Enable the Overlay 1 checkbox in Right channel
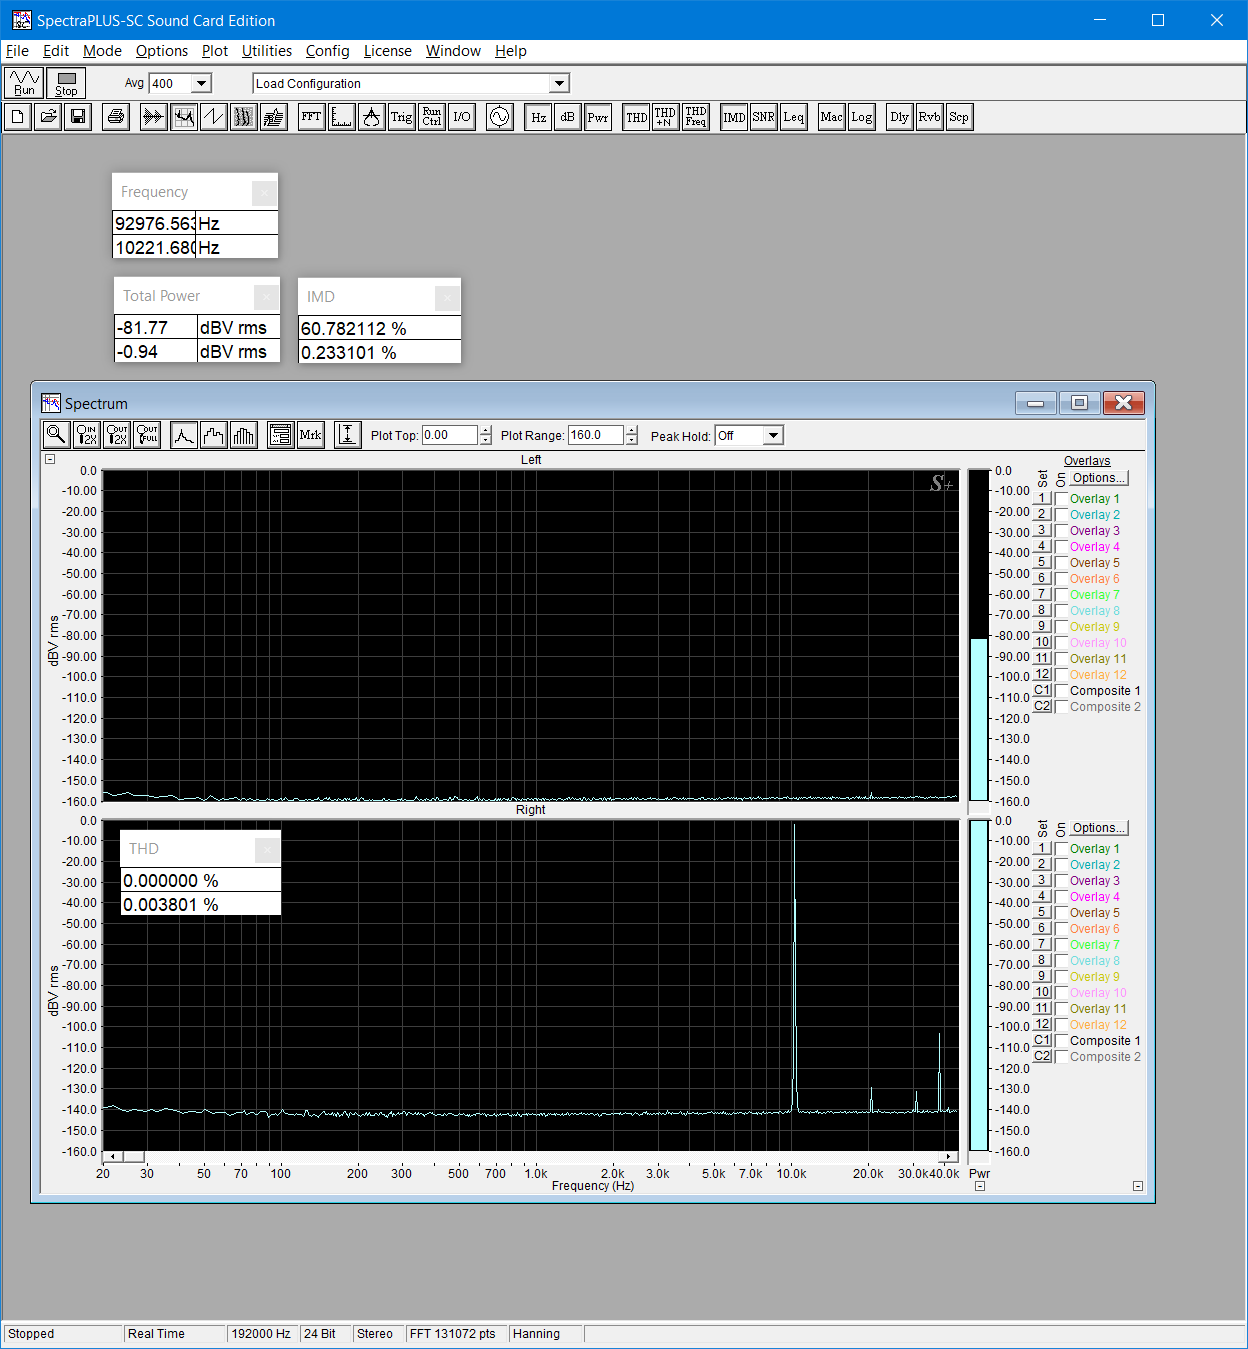 (1062, 849)
